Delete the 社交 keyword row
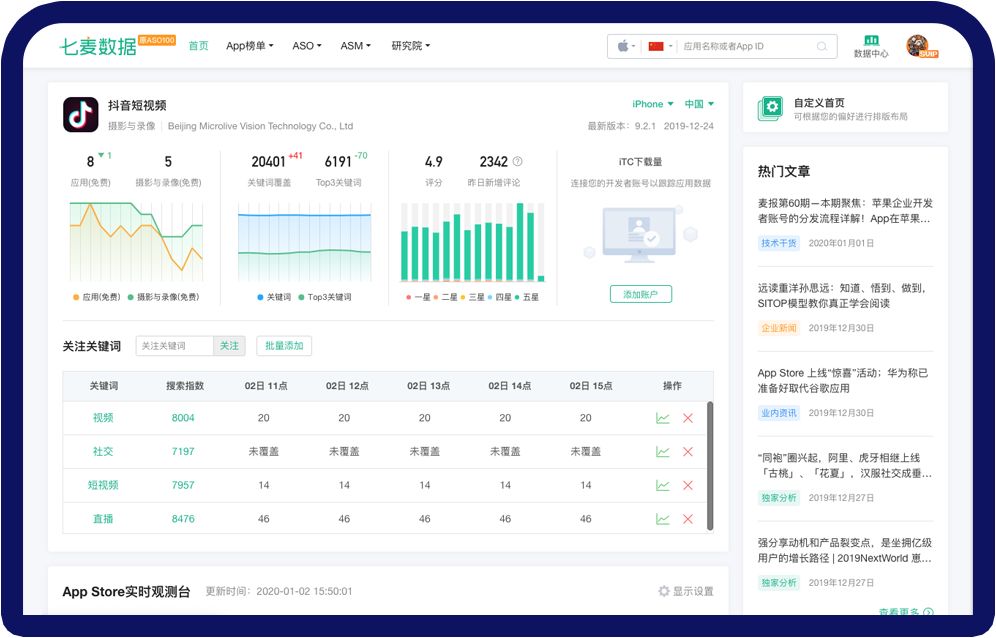The image size is (996, 638). pyautogui.click(x=687, y=452)
